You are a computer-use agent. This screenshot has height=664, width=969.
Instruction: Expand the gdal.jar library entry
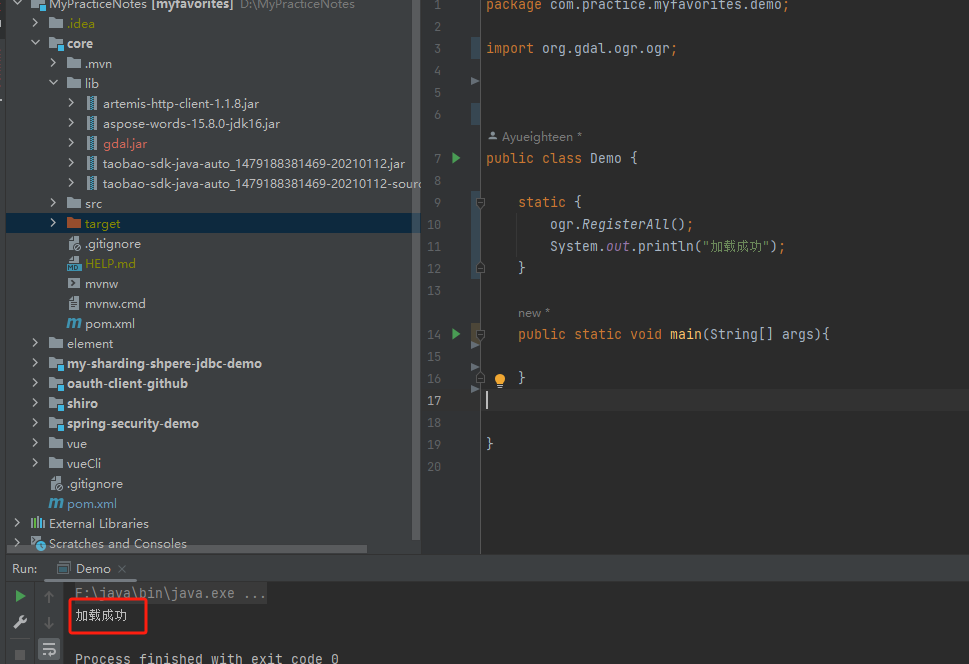pyautogui.click(x=70, y=142)
